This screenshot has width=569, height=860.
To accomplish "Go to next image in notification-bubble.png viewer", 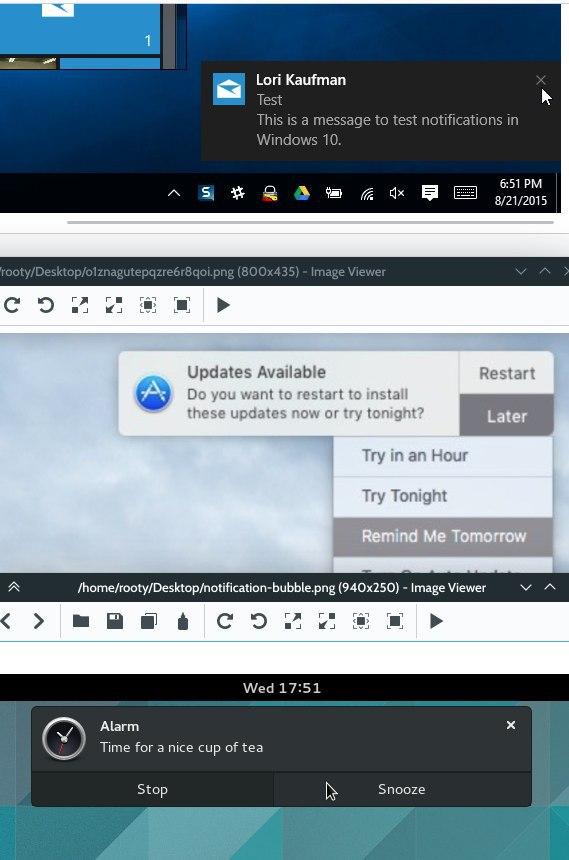I will [38, 621].
